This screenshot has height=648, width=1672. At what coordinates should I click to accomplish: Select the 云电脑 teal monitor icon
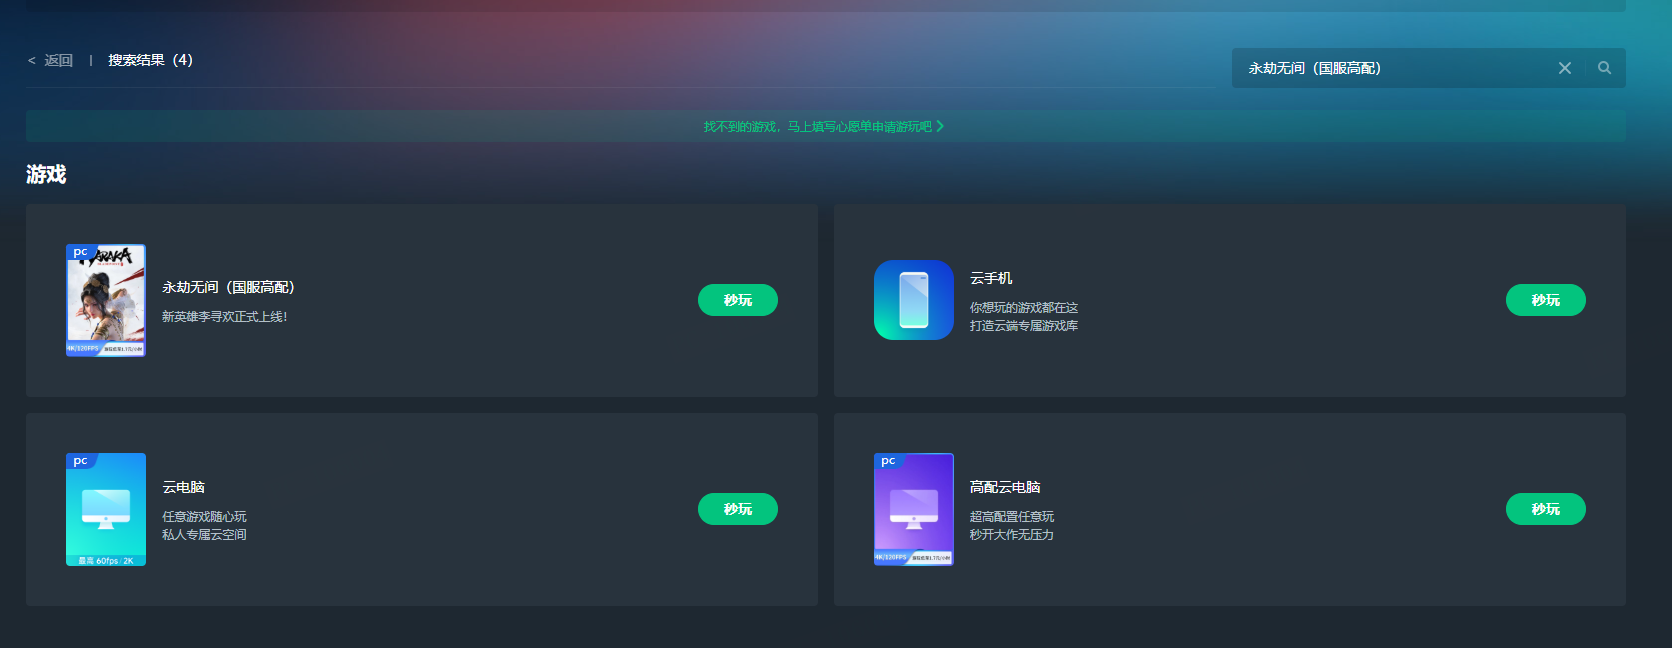point(106,509)
